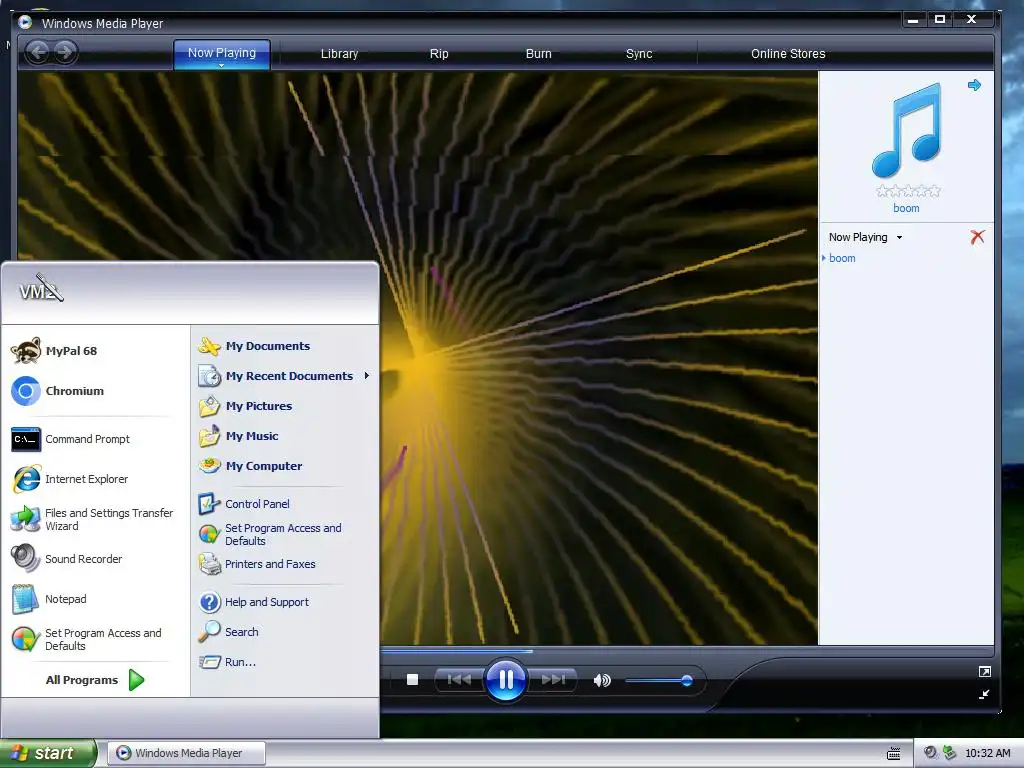Stop playback with the stop button

(x=412, y=680)
